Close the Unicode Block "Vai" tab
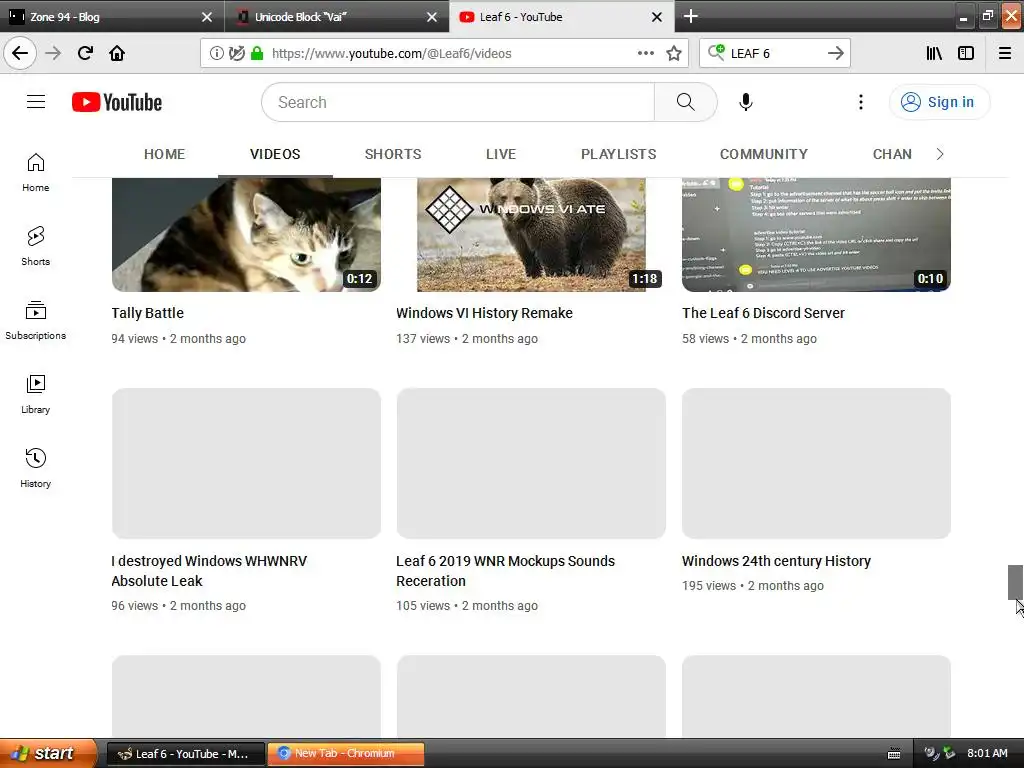This screenshot has width=1024, height=768. 432,17
